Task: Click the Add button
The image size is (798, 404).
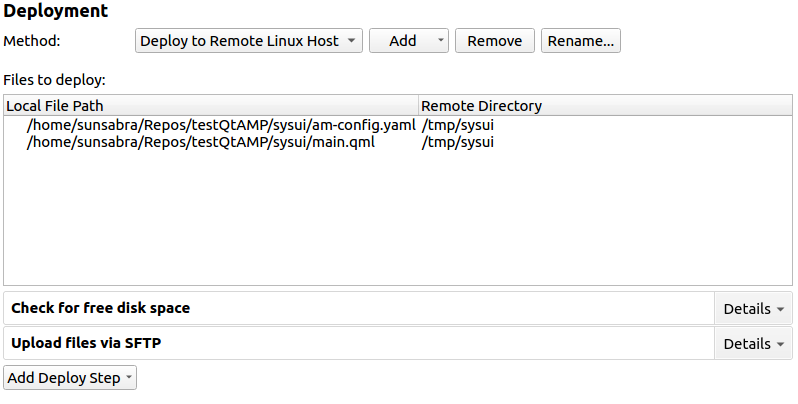Action: pyautogui.click(x=402, y=41)
